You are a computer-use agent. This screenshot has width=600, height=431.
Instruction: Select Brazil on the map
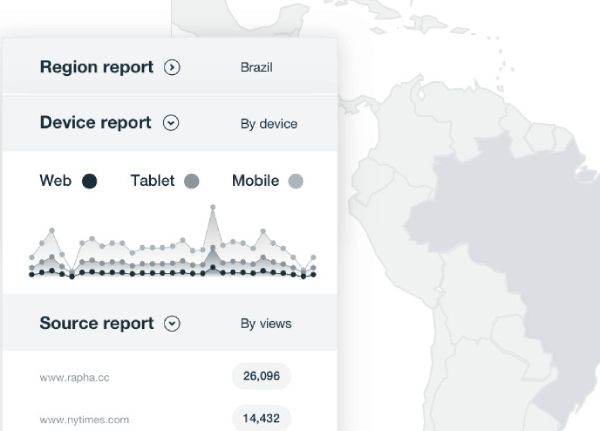point(500,240)
